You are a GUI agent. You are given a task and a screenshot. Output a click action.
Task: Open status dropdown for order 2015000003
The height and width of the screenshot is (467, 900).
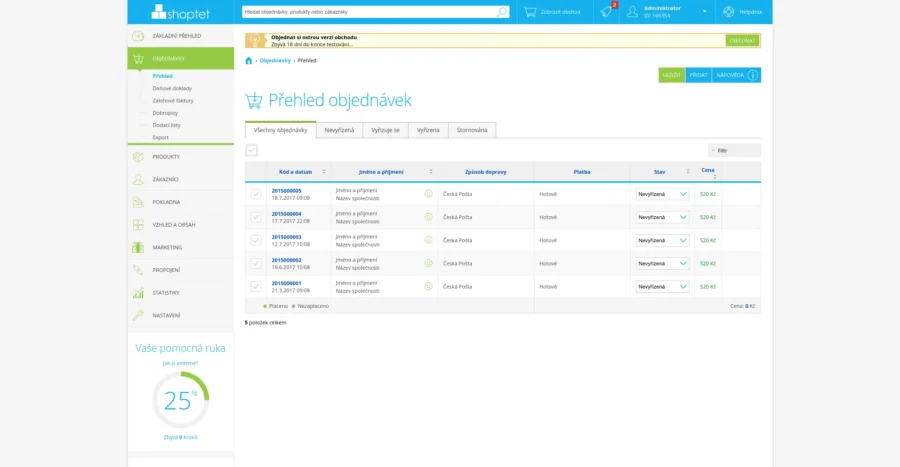(662, 240)
